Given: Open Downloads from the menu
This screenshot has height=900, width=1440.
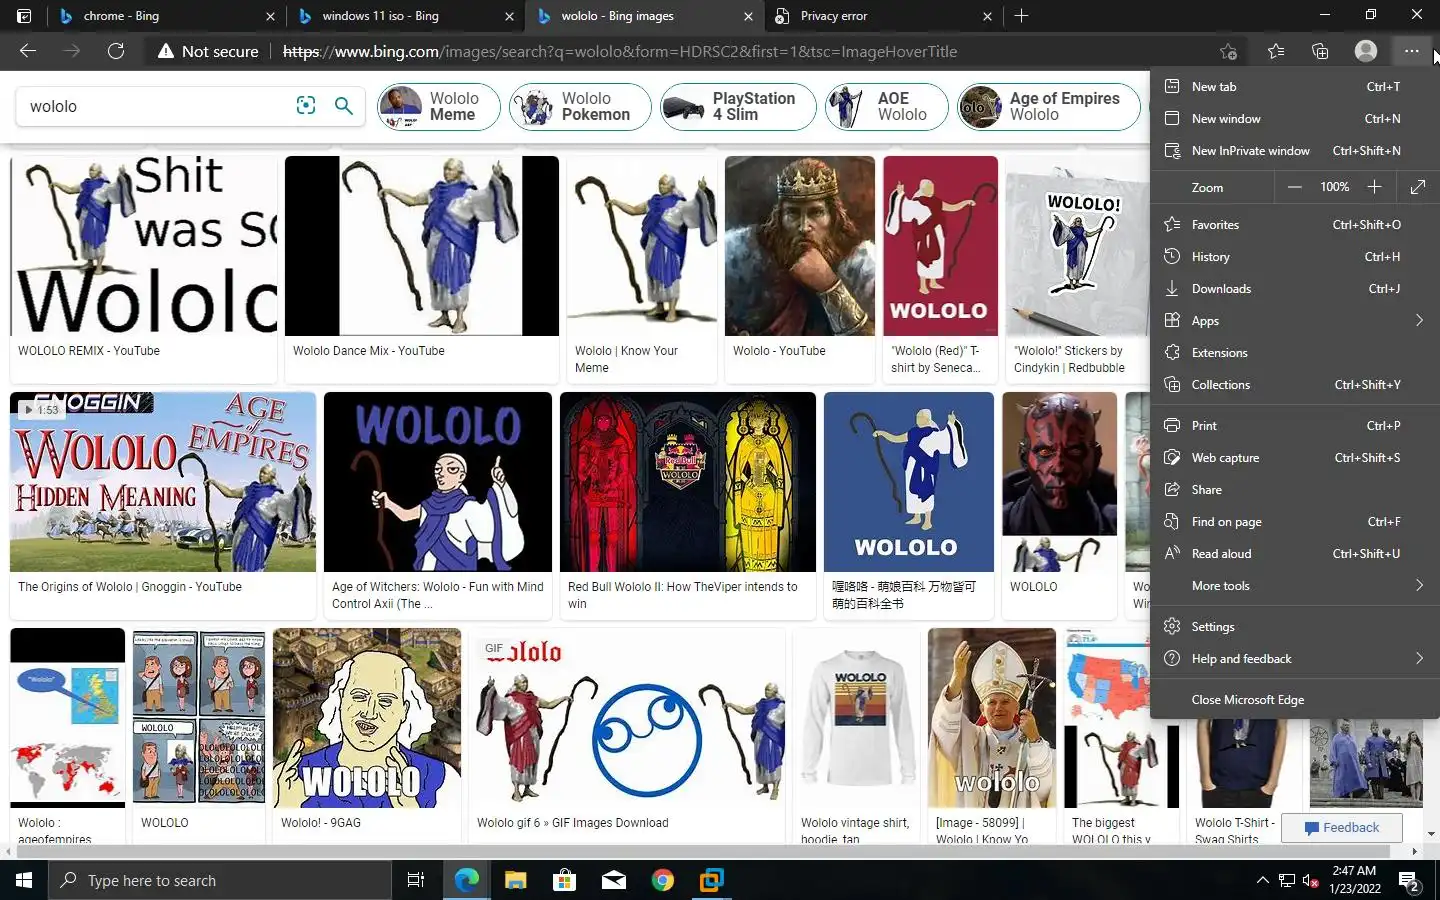Looking at the screenshot, I should (1295, 289).
